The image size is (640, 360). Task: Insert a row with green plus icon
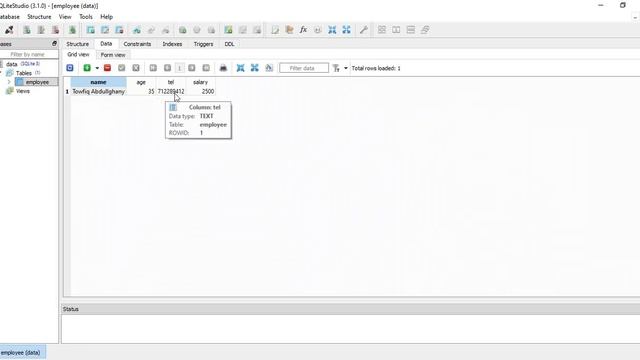coord(87,68)
